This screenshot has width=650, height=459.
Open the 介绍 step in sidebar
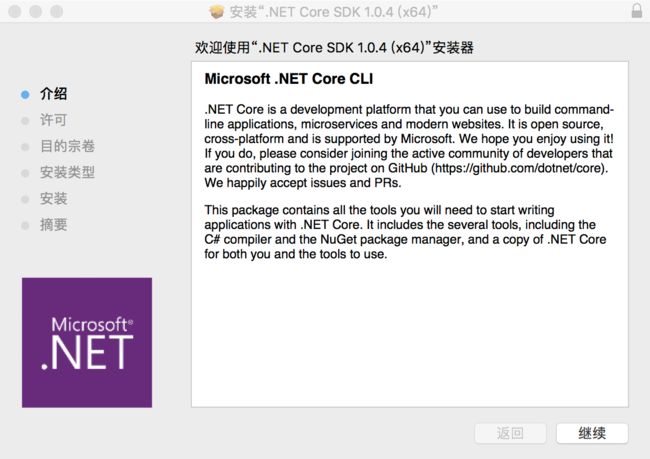tap(53, 94)
